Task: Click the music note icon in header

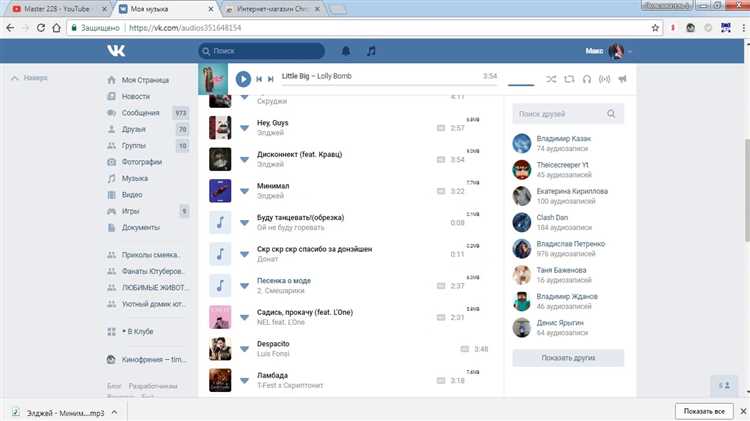Action: pos(371,50)
